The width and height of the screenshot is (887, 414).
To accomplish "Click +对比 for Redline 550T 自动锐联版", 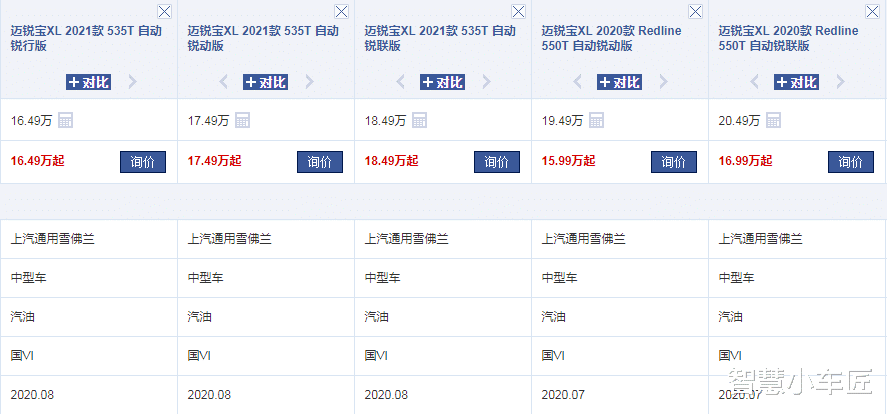I will [x=796, y=82].
